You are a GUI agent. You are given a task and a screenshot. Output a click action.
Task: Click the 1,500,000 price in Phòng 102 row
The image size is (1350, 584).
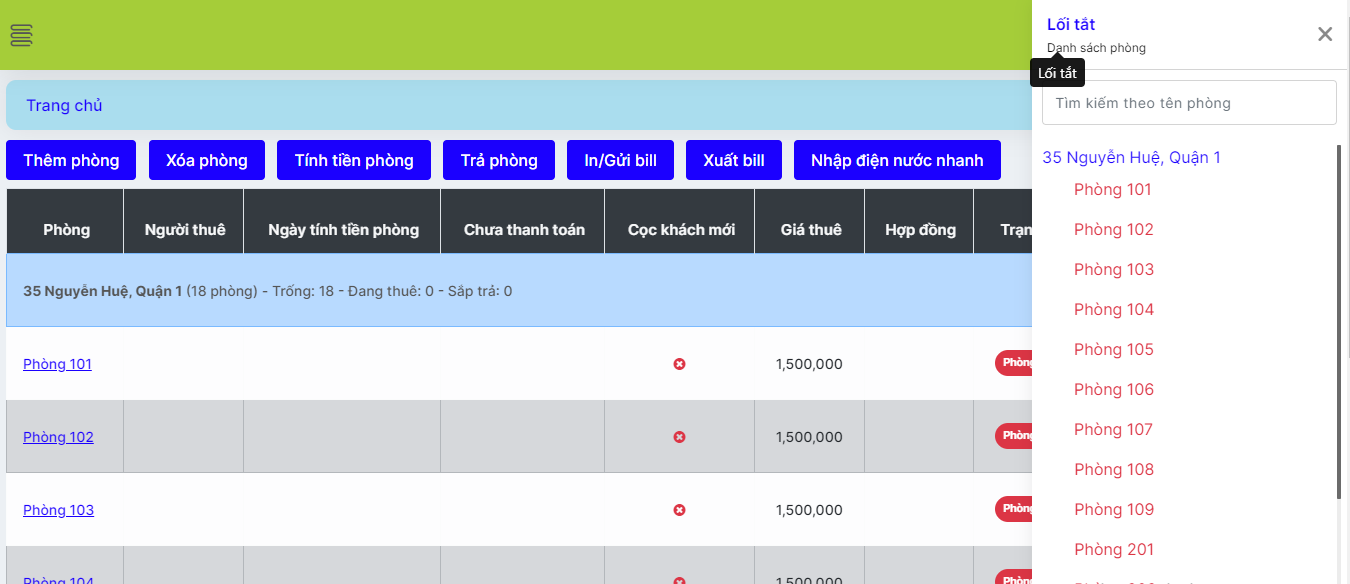809,437
